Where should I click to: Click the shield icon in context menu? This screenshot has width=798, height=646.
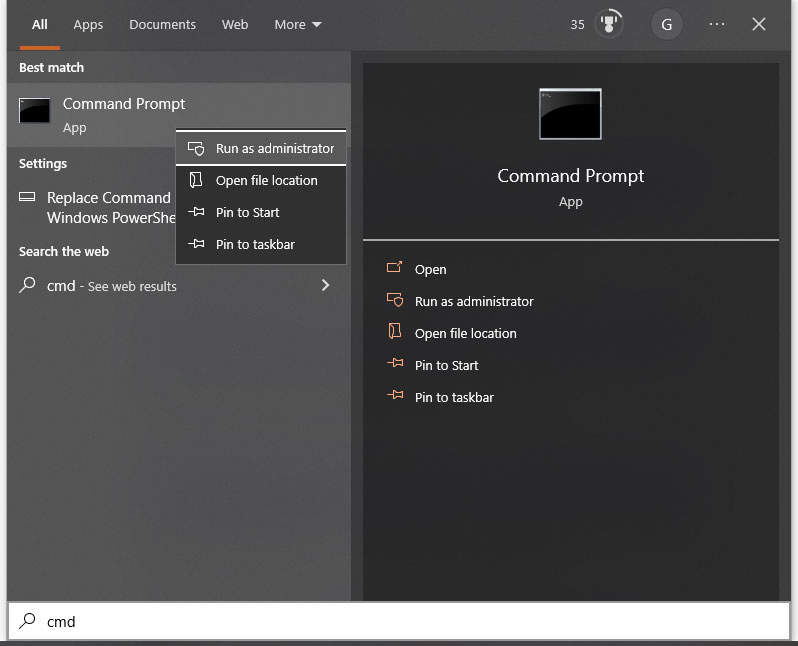pyautogui.click(x=196, y=148)
